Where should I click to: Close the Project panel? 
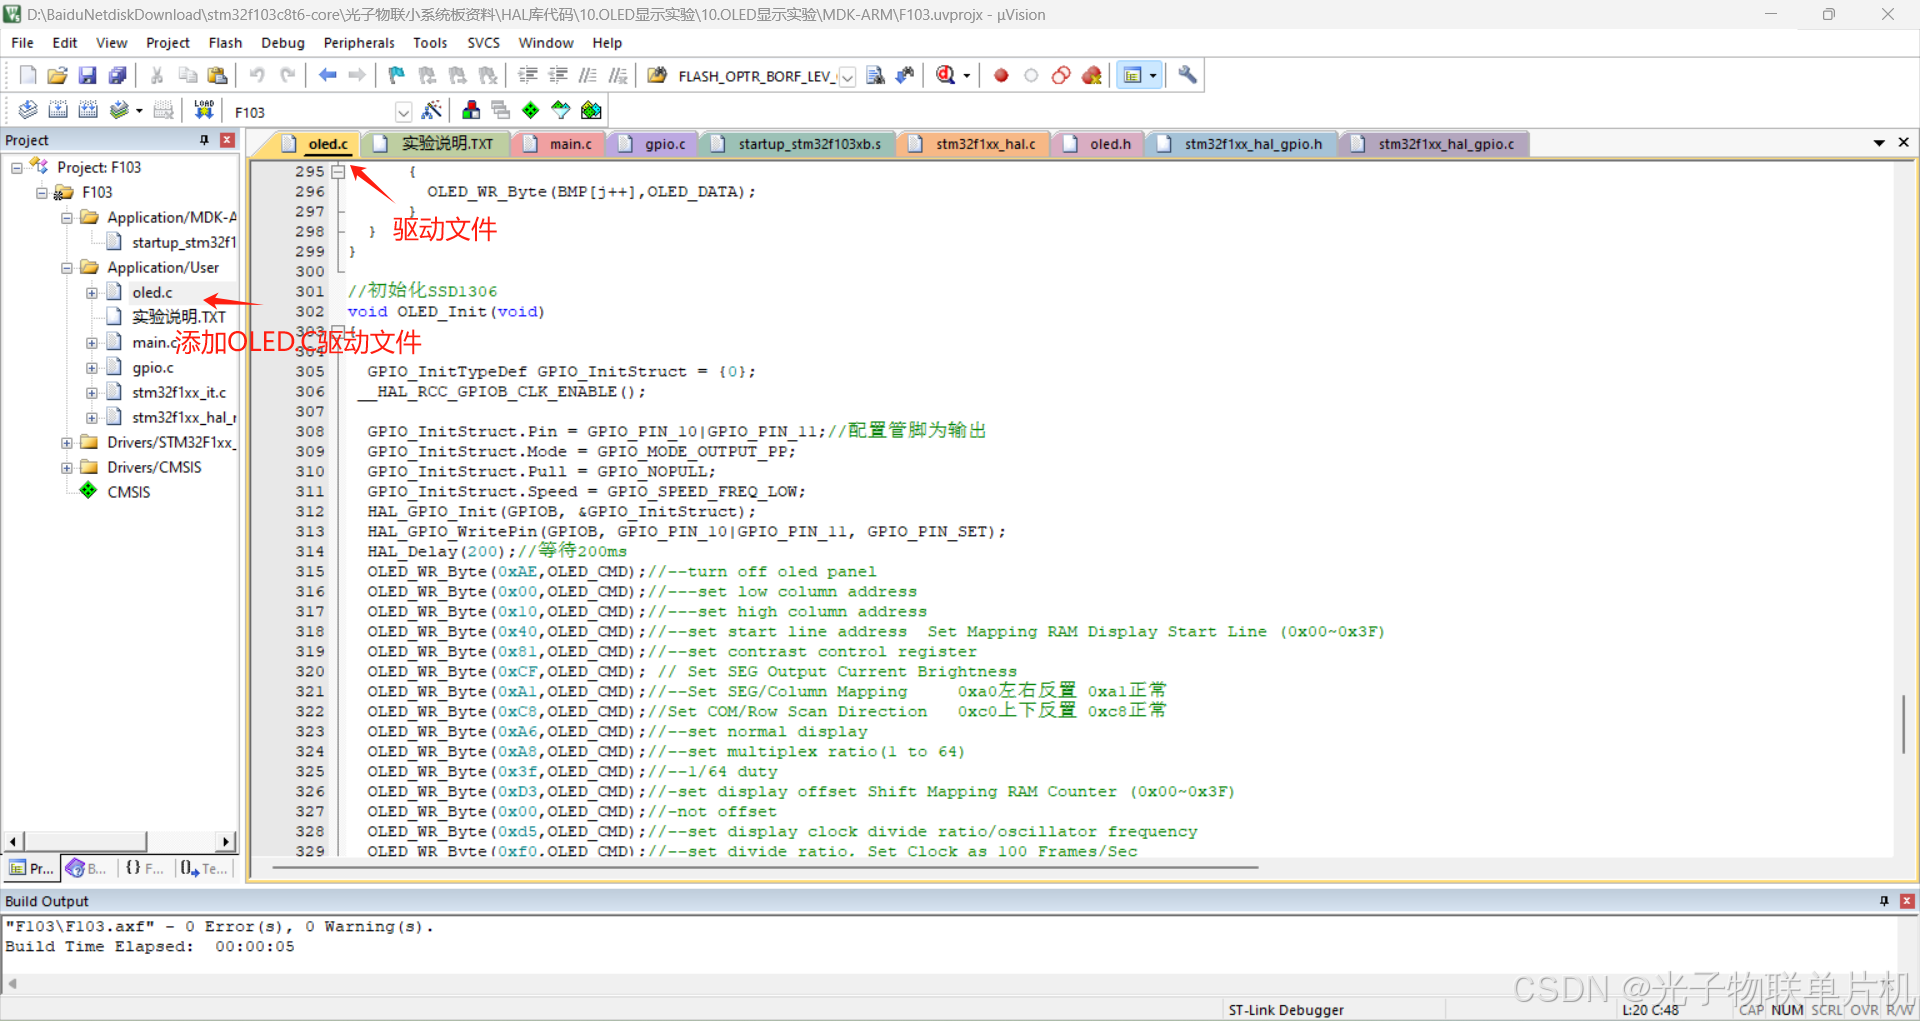click(x=227, y=140)
